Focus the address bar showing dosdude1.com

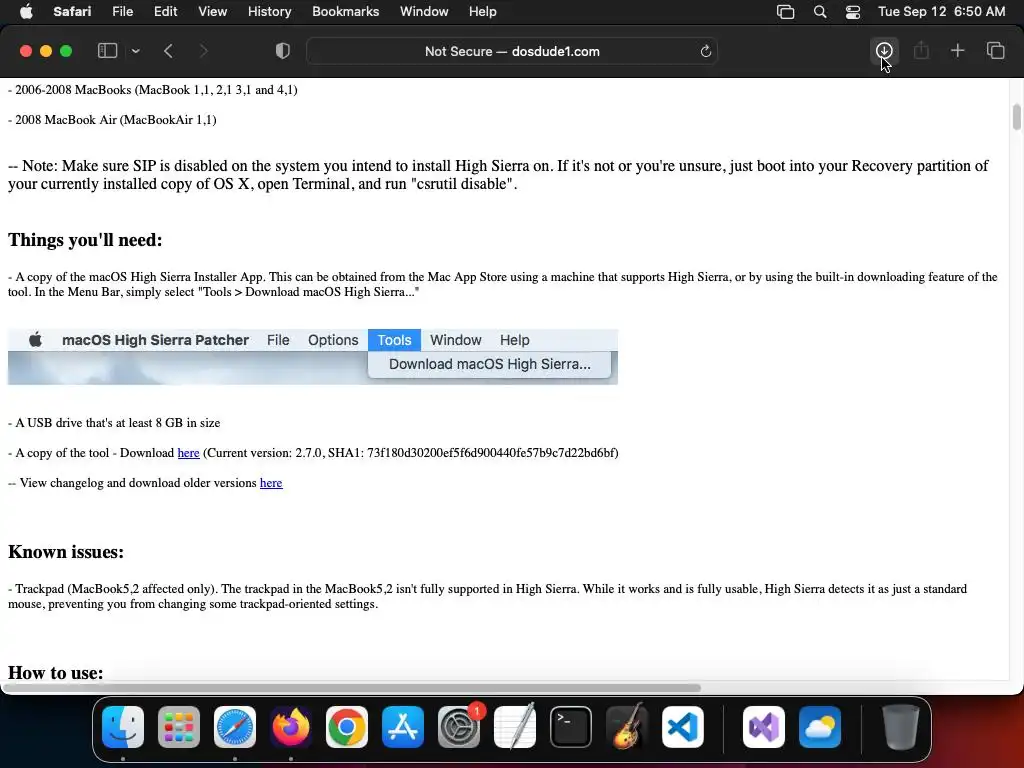tap(511, 52)
